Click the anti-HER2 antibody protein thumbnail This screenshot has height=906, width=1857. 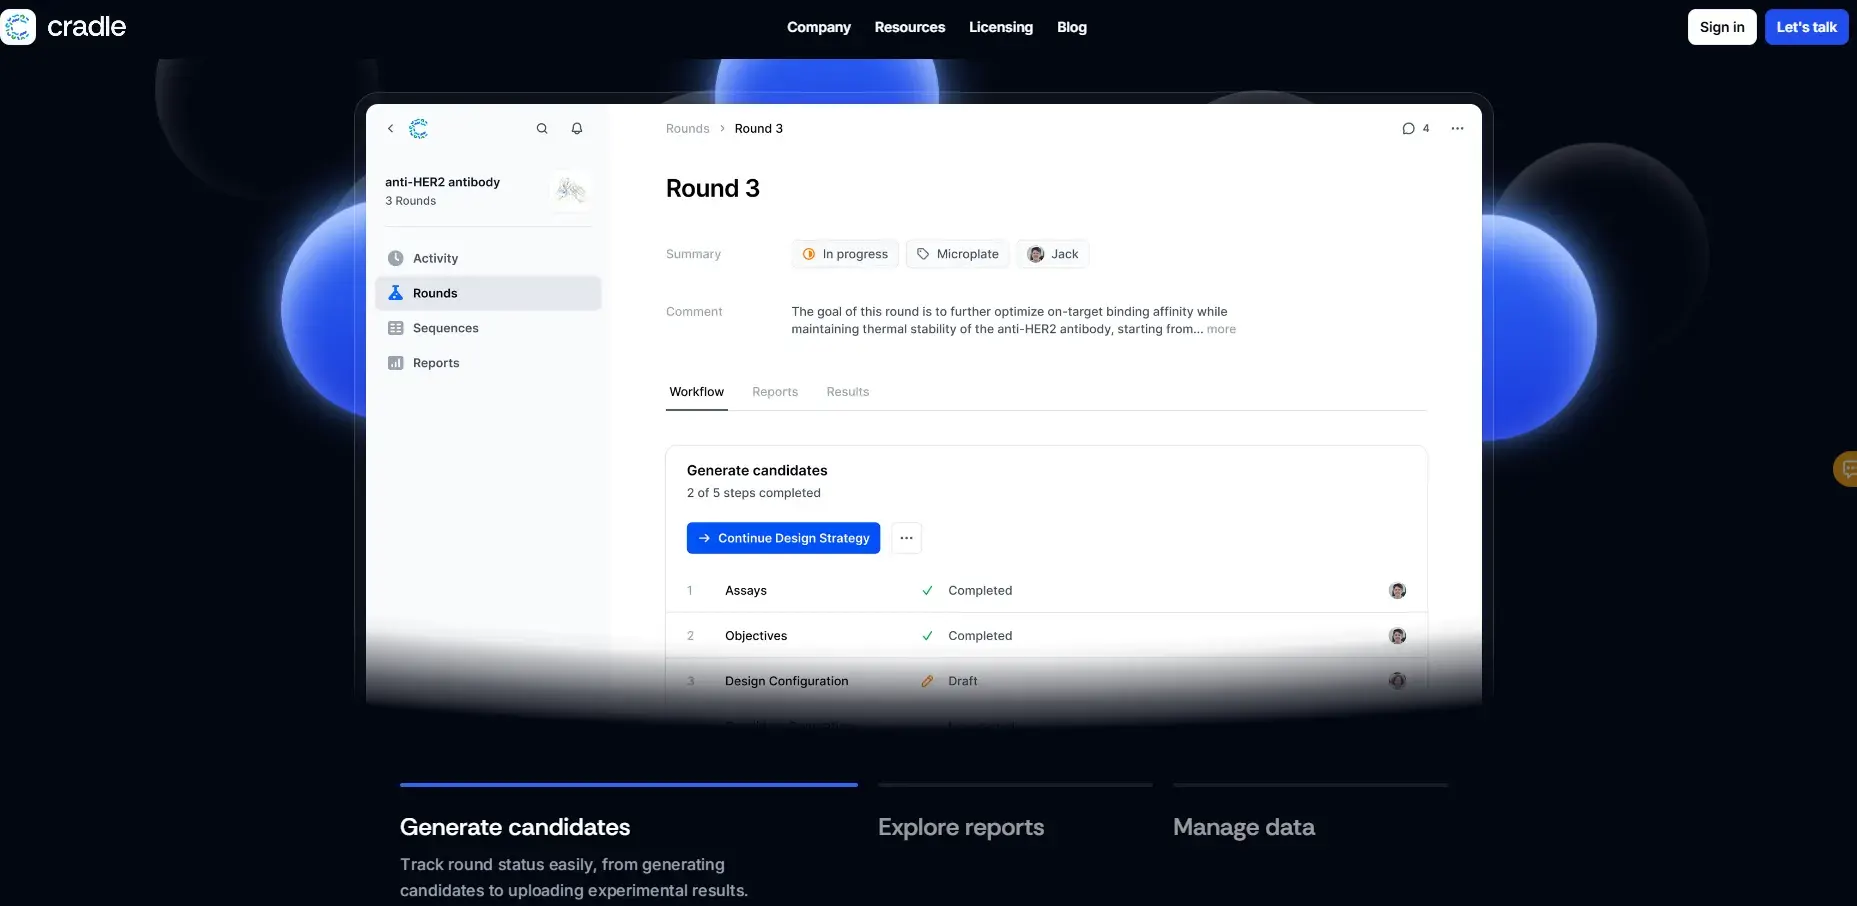(571, 190)
